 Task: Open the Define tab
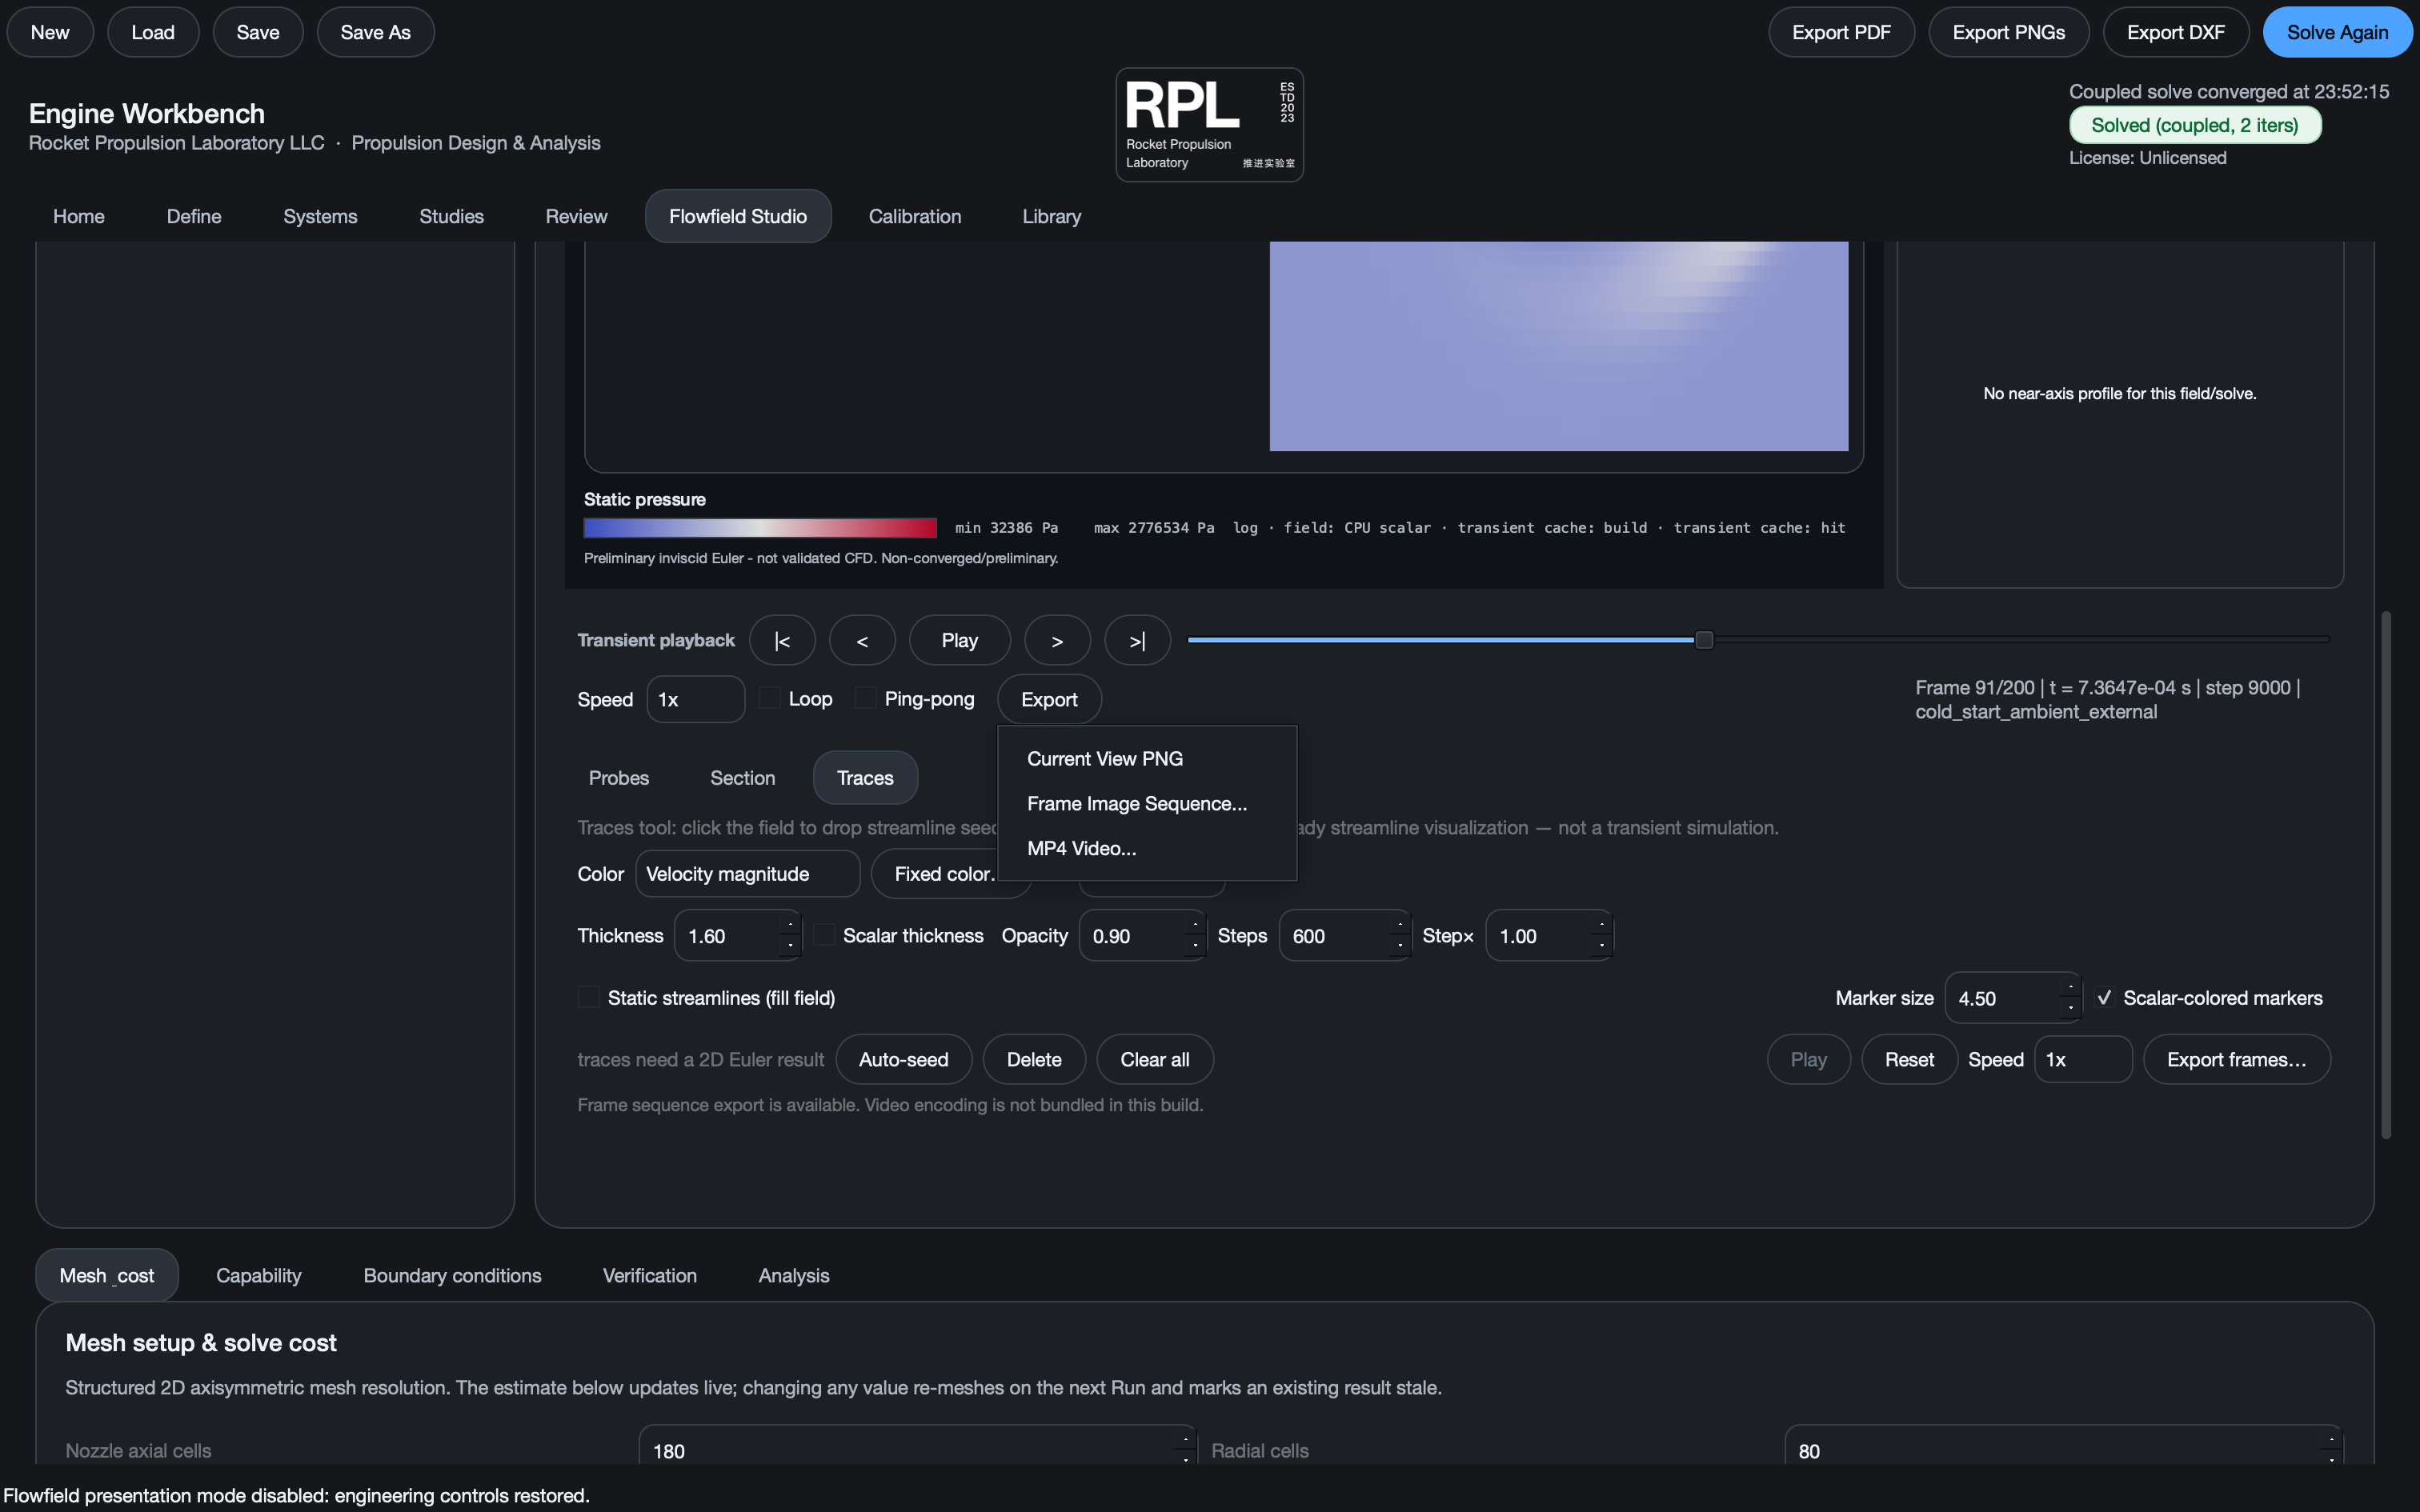click(194, 216)
